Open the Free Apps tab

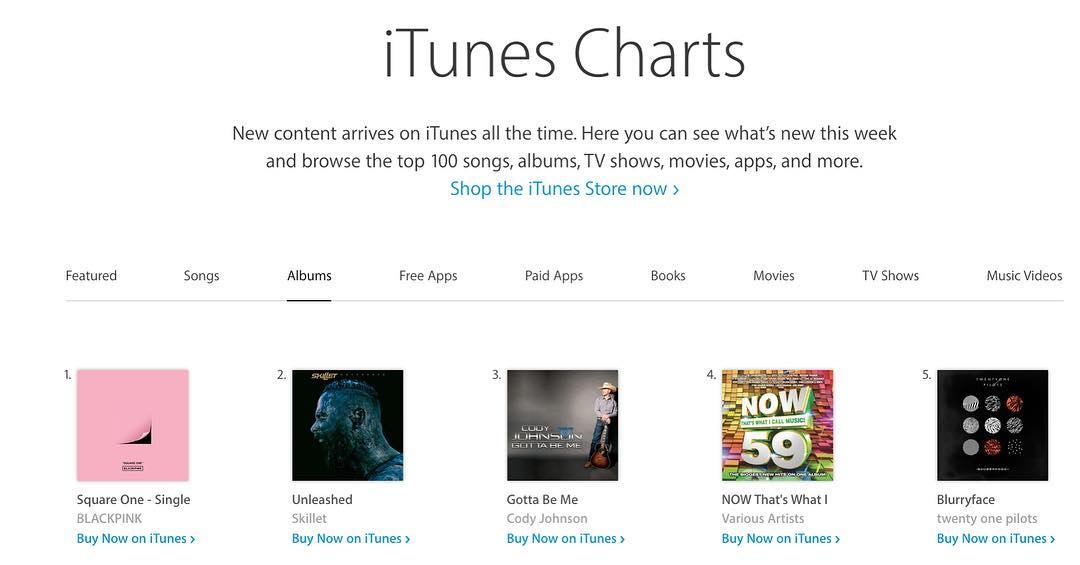coord(428,276)
